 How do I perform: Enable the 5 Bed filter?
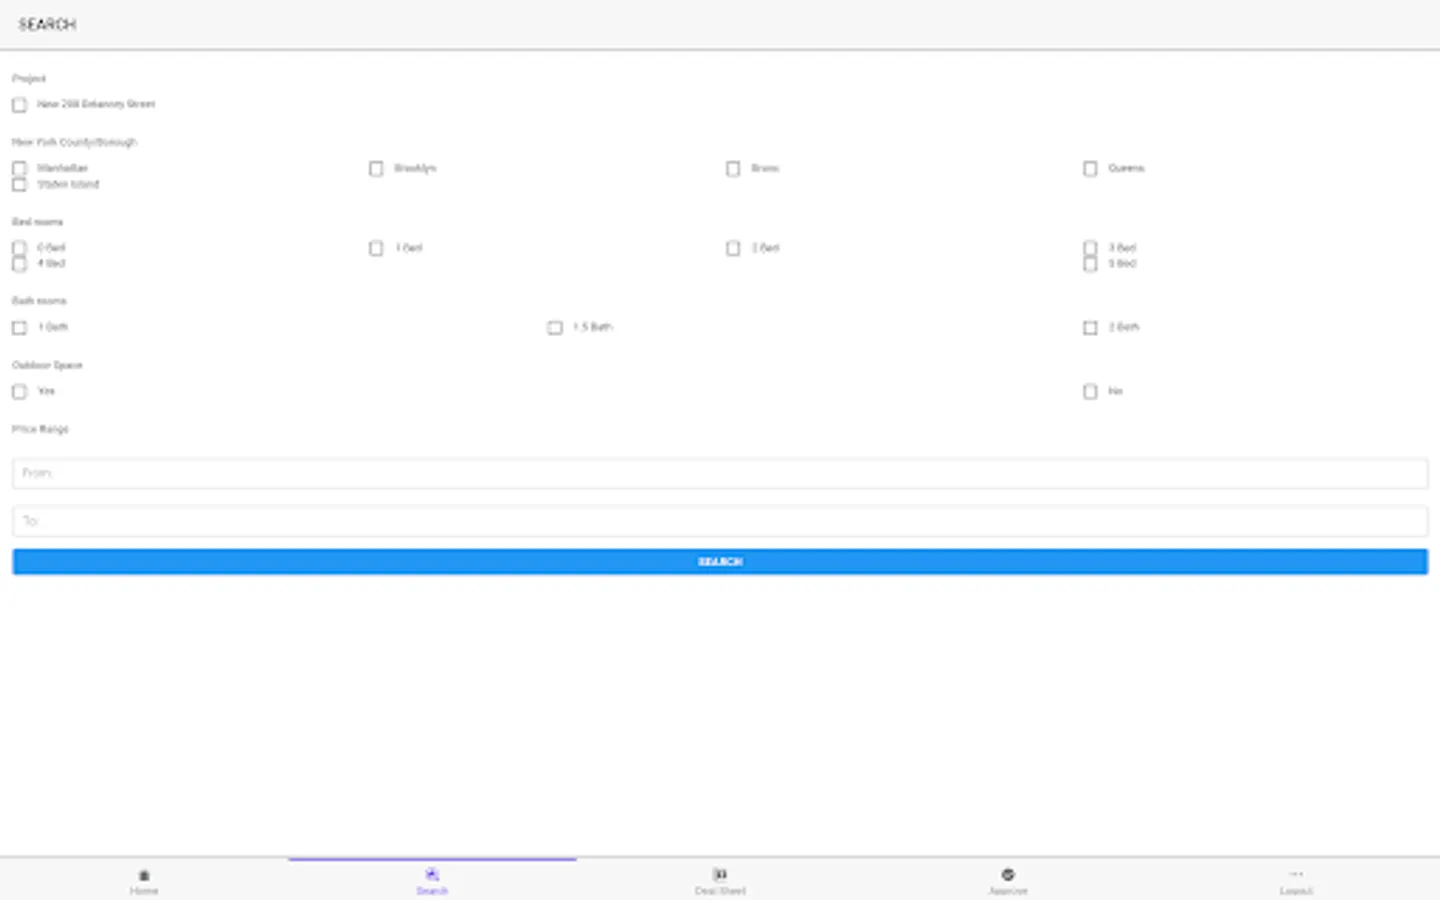(x=1090, y=263)
